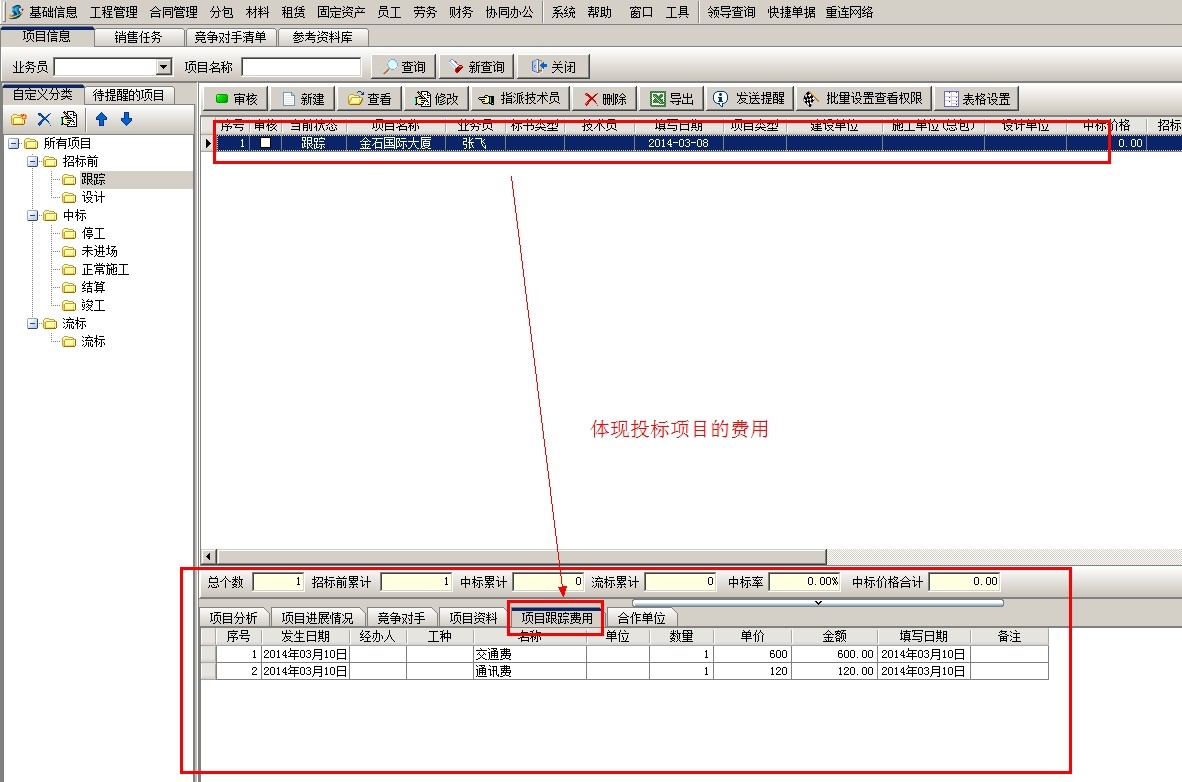Click 指派技术员 assign technician button
The image size is (1182, 782).
coord(519,99)
